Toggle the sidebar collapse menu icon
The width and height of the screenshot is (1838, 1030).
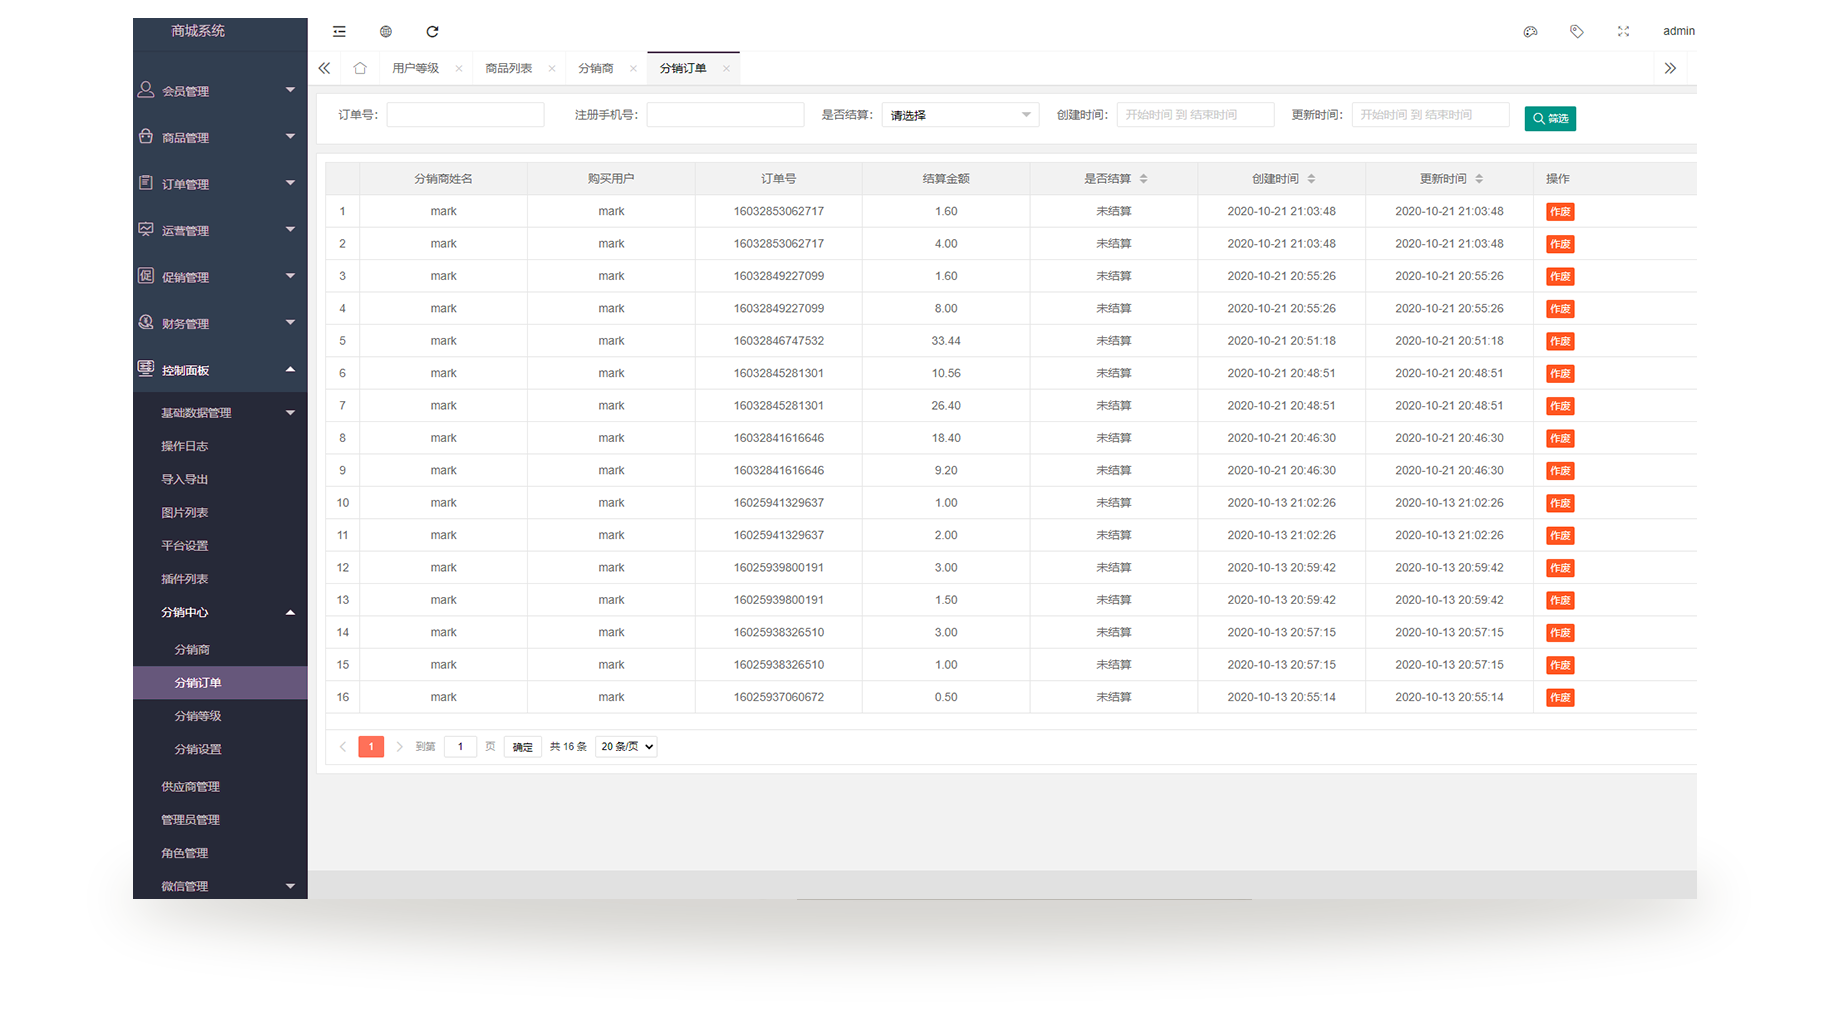coord(339,31)
